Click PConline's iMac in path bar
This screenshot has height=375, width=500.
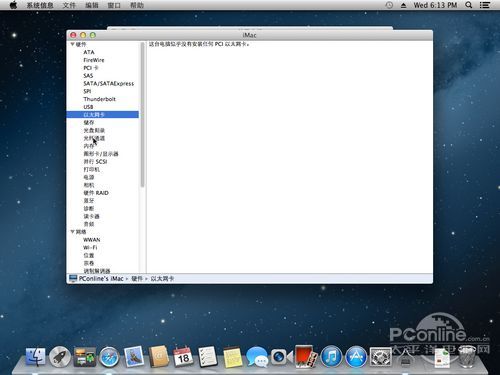pyautogui.click(x=101, y=278)
